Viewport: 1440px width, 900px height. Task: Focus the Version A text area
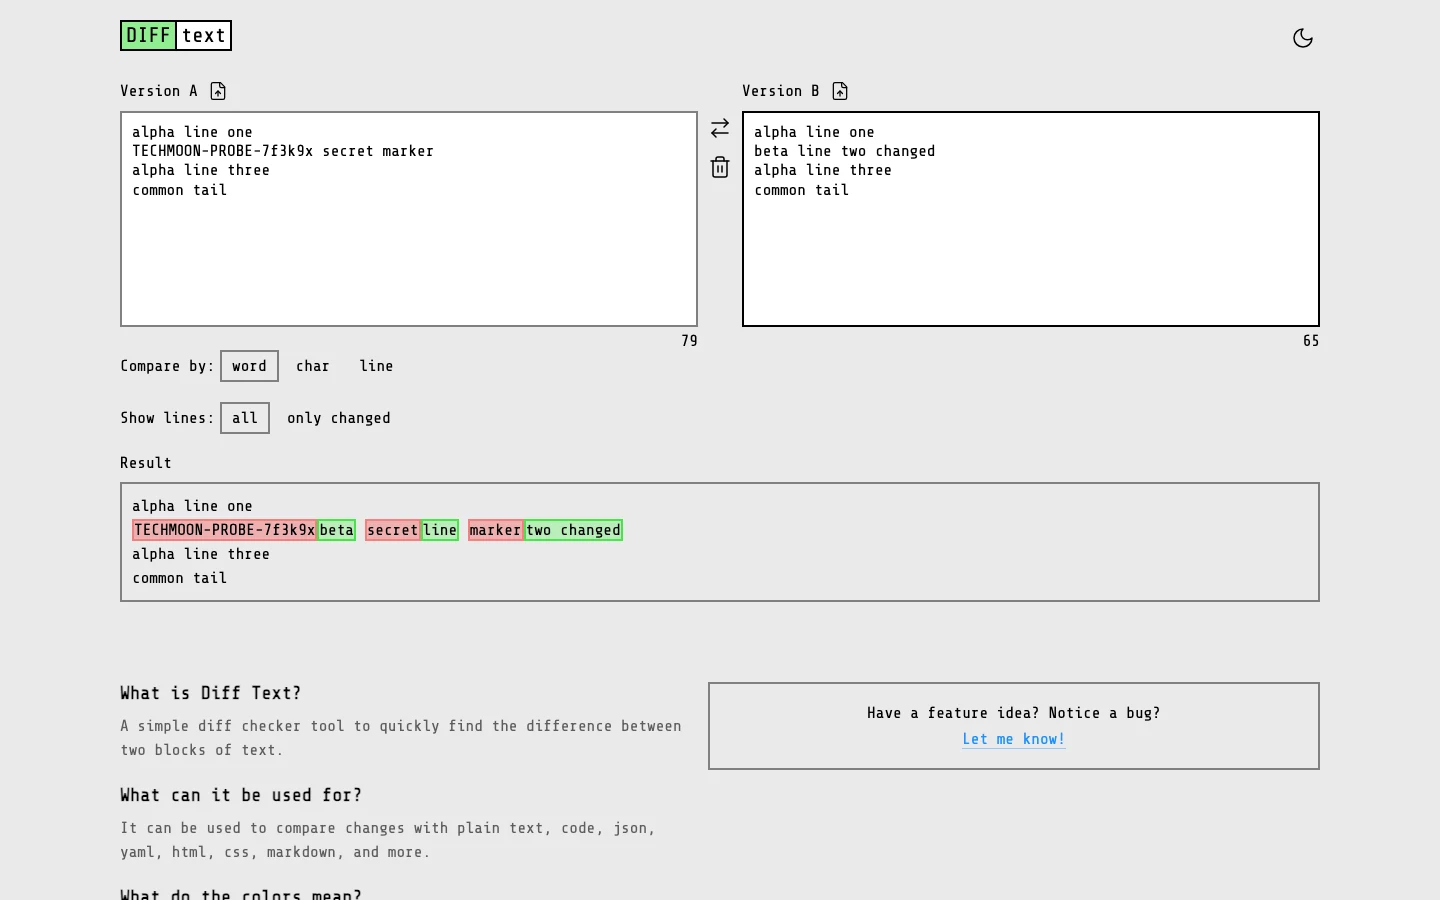(409, 219)
